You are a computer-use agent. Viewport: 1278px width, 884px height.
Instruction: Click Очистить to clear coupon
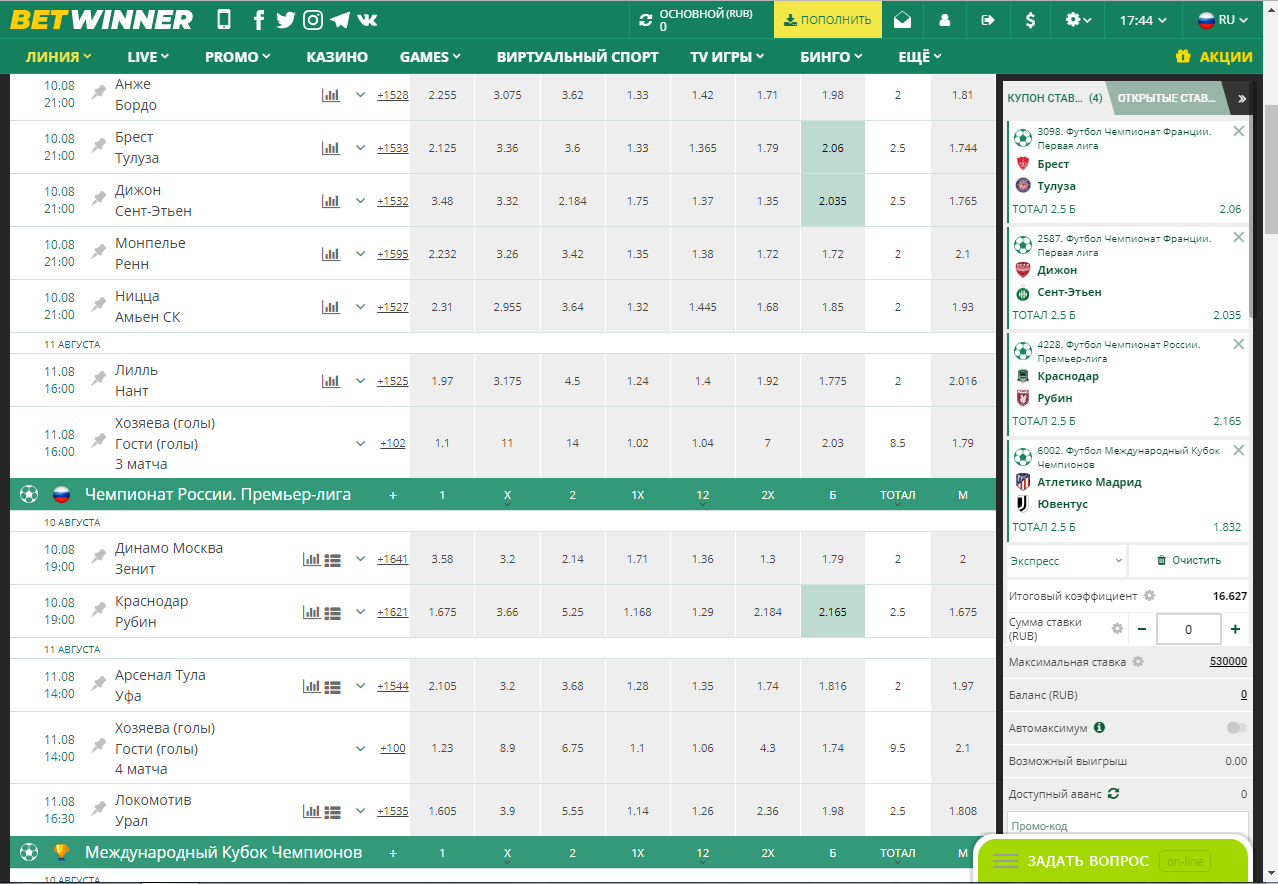coord(1189,561)
